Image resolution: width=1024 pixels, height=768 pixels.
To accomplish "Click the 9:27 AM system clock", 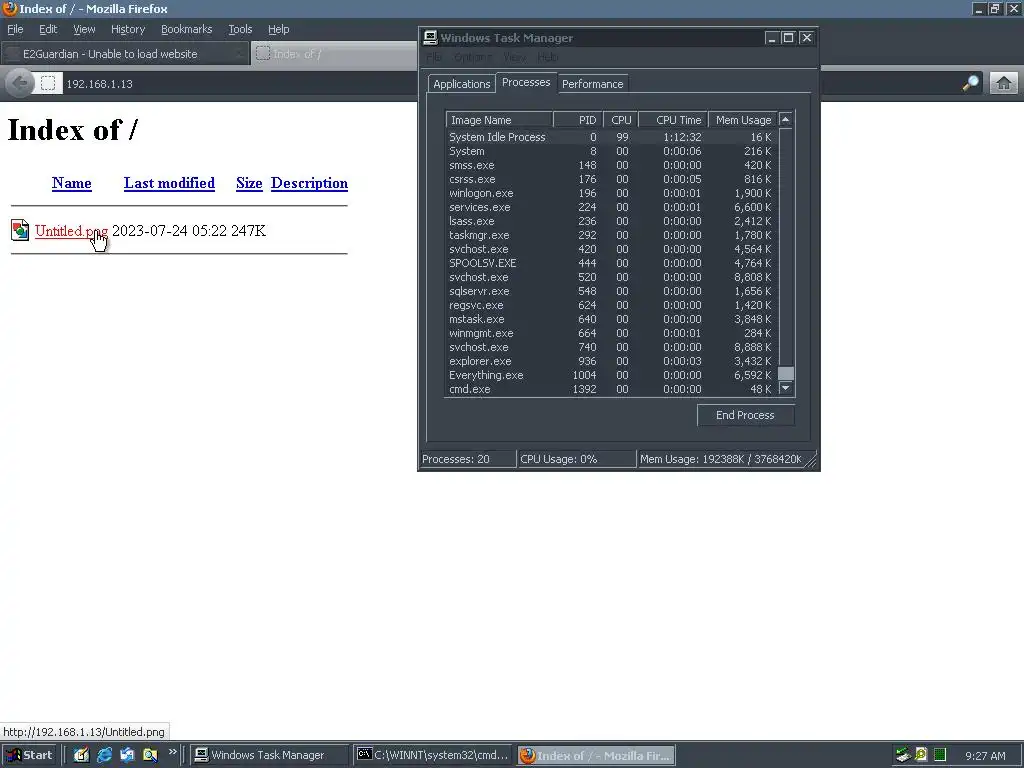I will tap(985, 756).
